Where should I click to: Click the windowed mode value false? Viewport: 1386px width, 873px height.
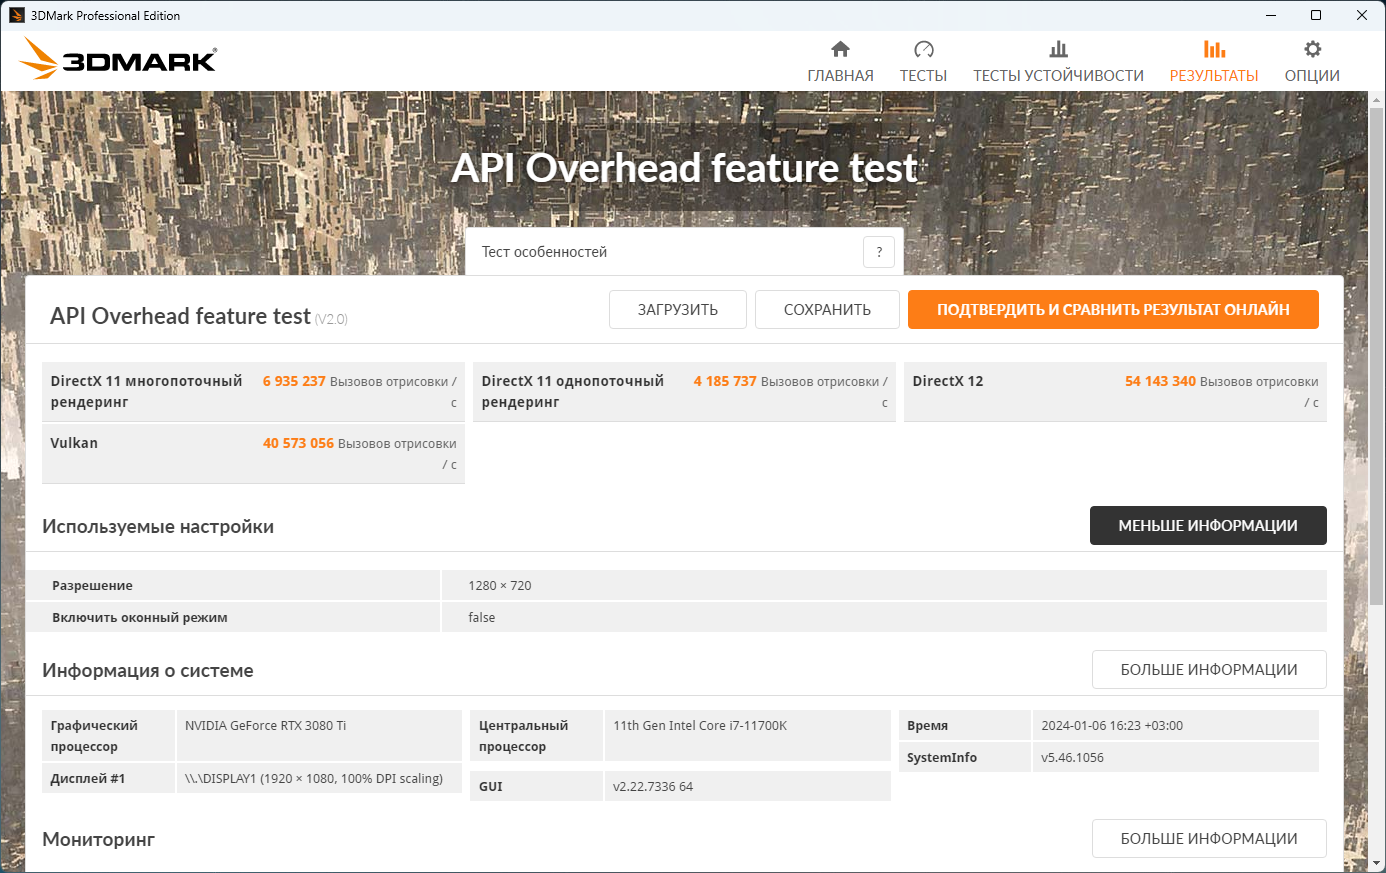click(482, 618)
